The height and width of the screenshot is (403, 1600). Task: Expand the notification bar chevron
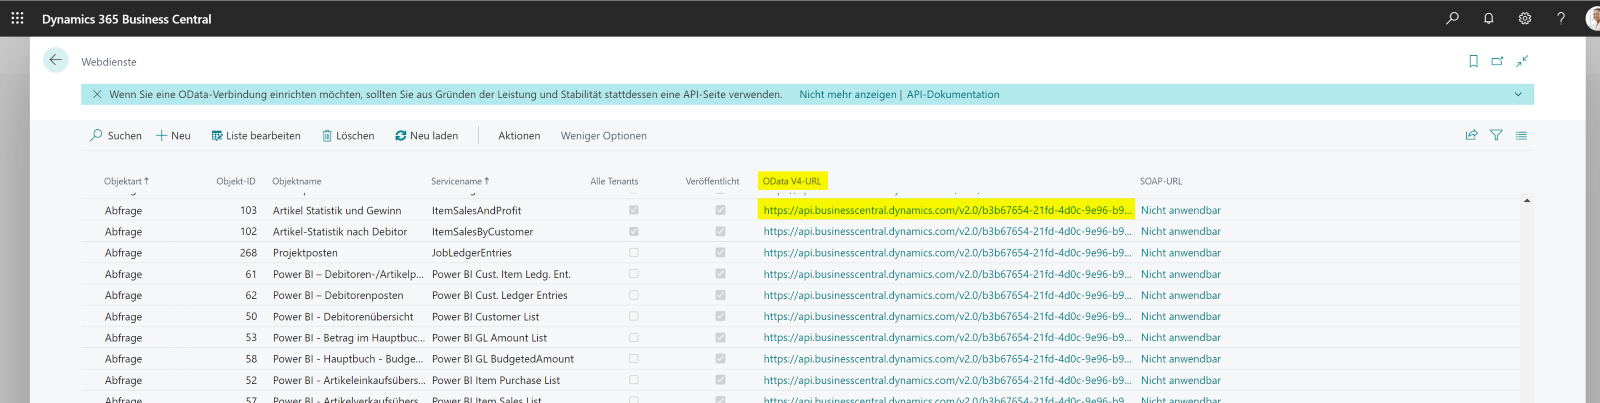1518,94
